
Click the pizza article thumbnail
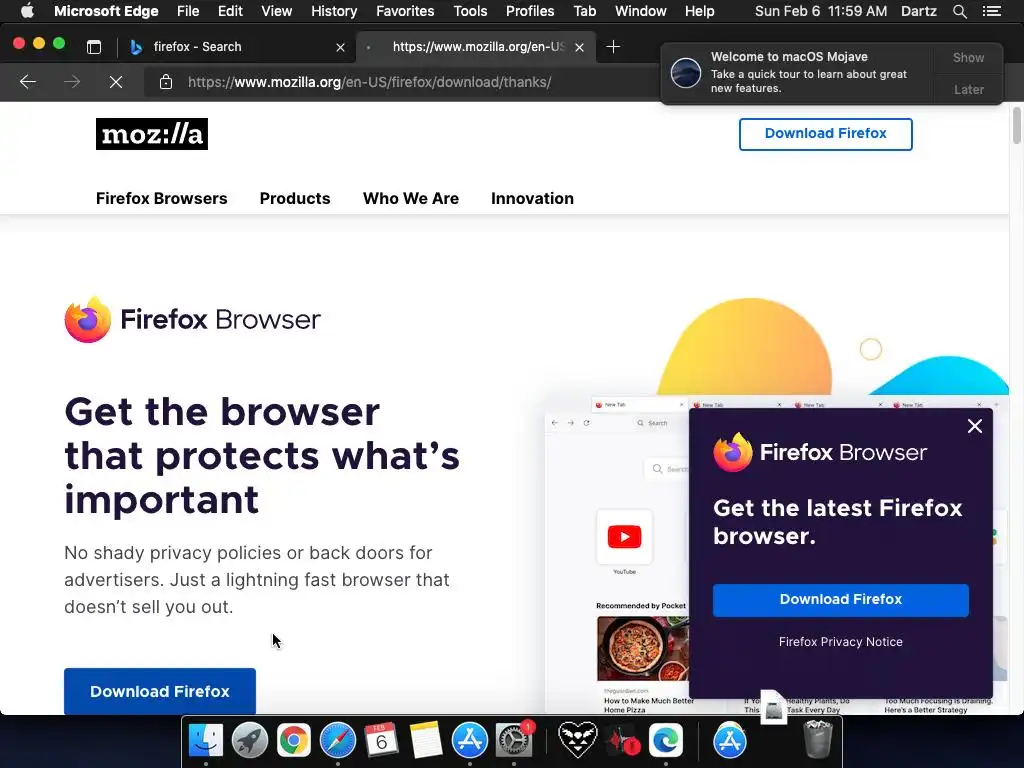643,648
